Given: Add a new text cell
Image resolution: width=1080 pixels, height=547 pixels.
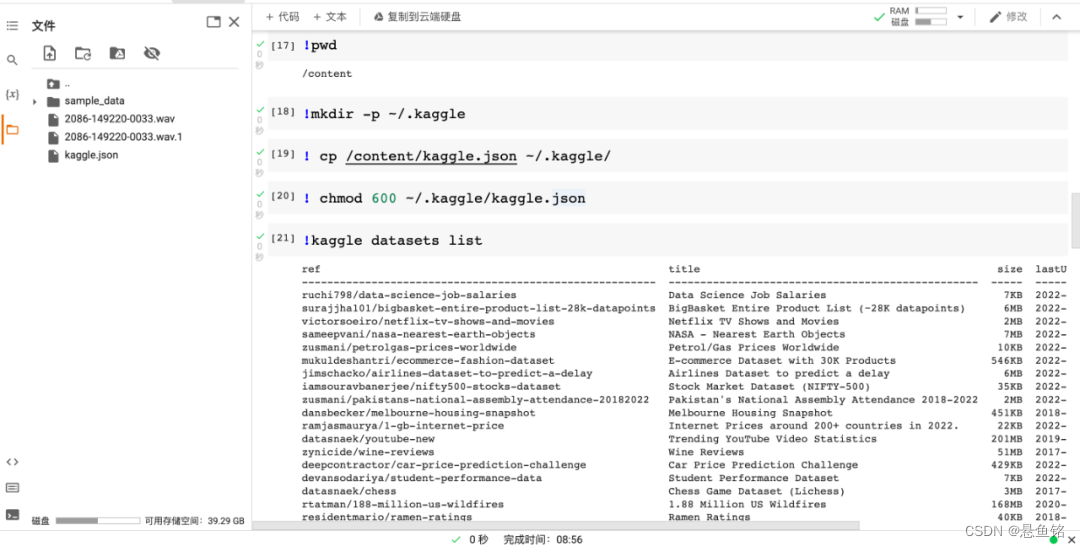Looking at the screenshot, I should 330,17.
